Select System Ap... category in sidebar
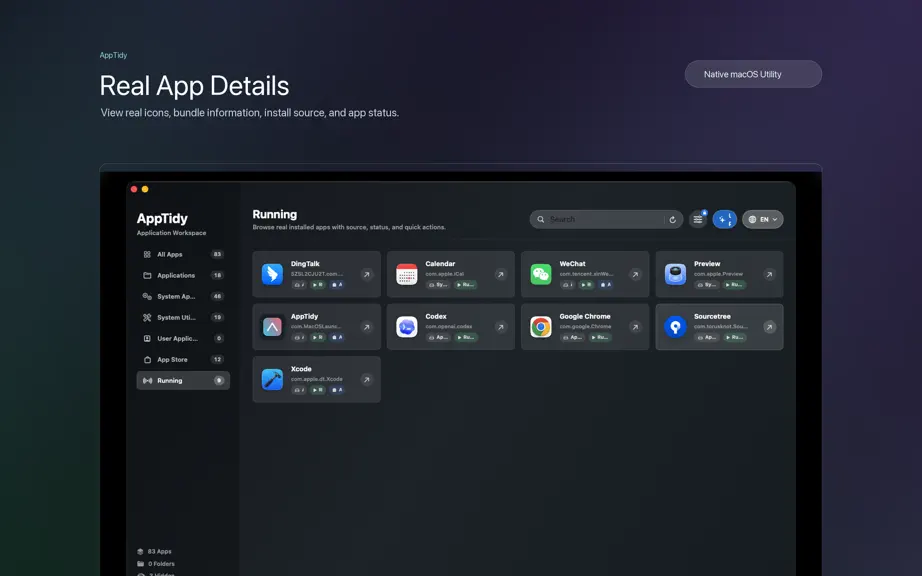Viewport: 922px width, 576px height. click(183, 297)
